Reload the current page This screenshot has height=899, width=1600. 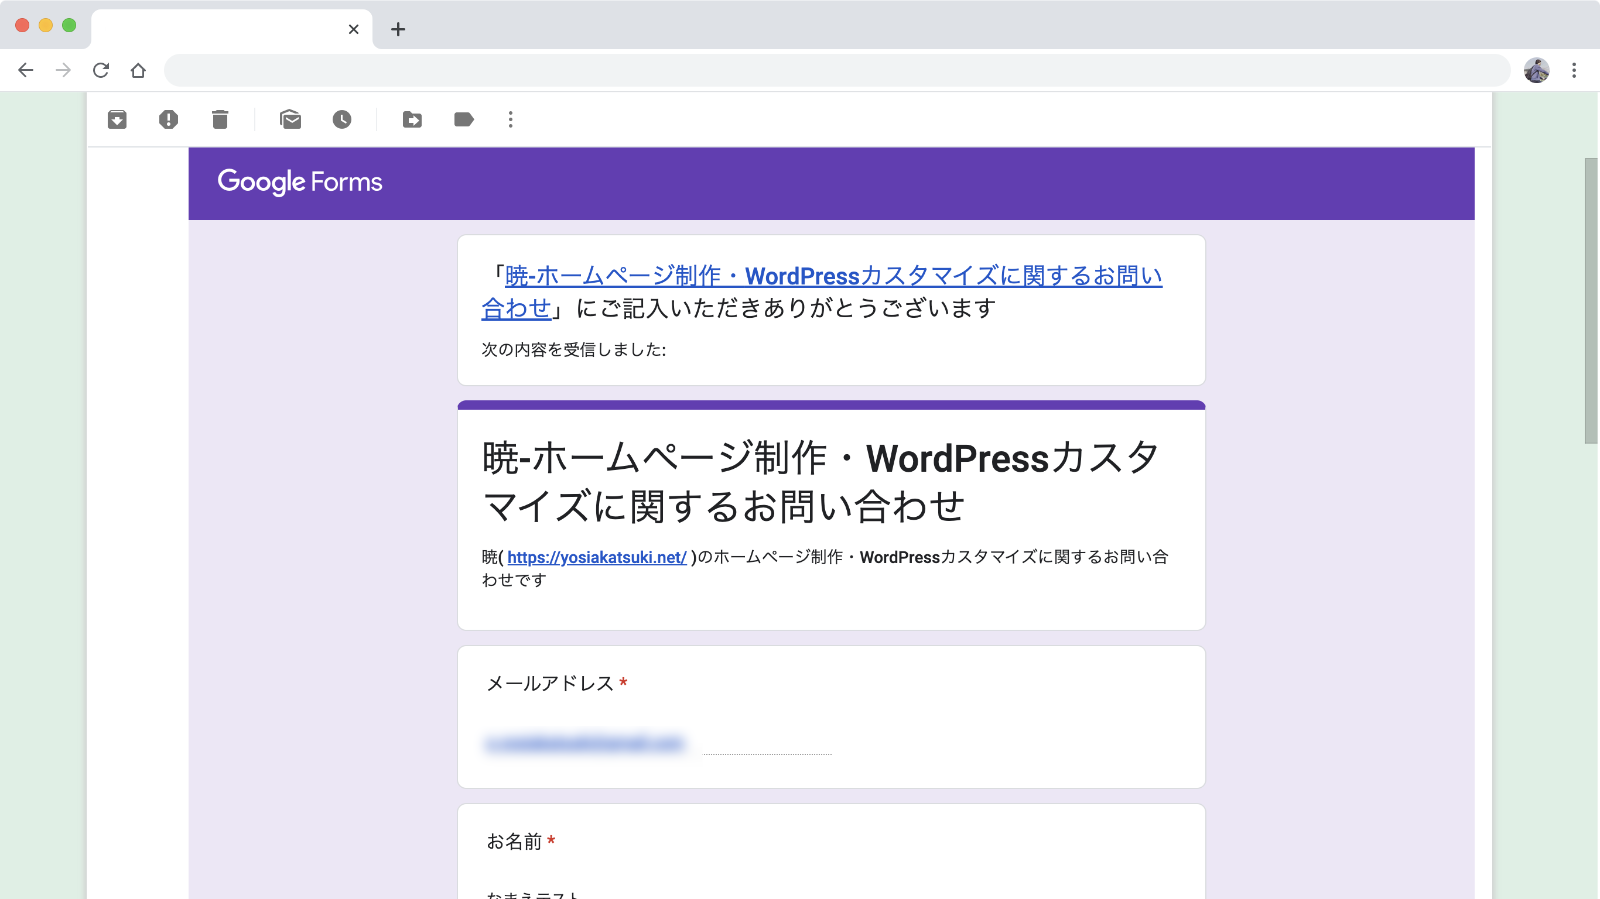[101, 70]
